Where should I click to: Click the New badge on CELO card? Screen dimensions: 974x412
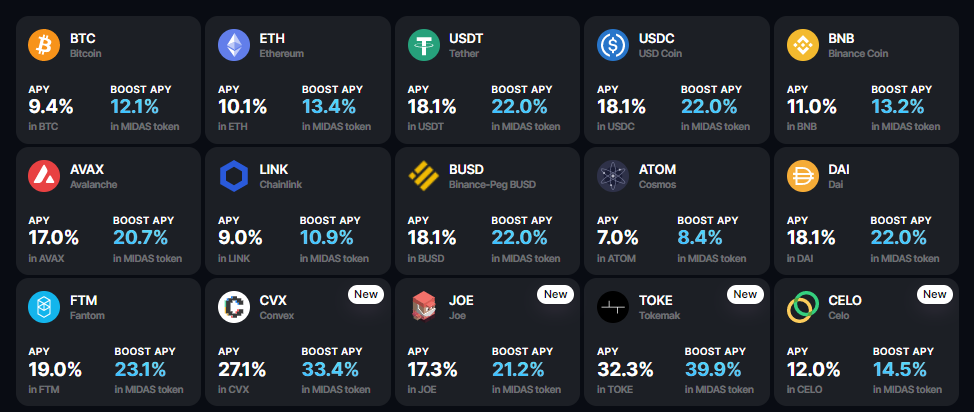(934, 295)
